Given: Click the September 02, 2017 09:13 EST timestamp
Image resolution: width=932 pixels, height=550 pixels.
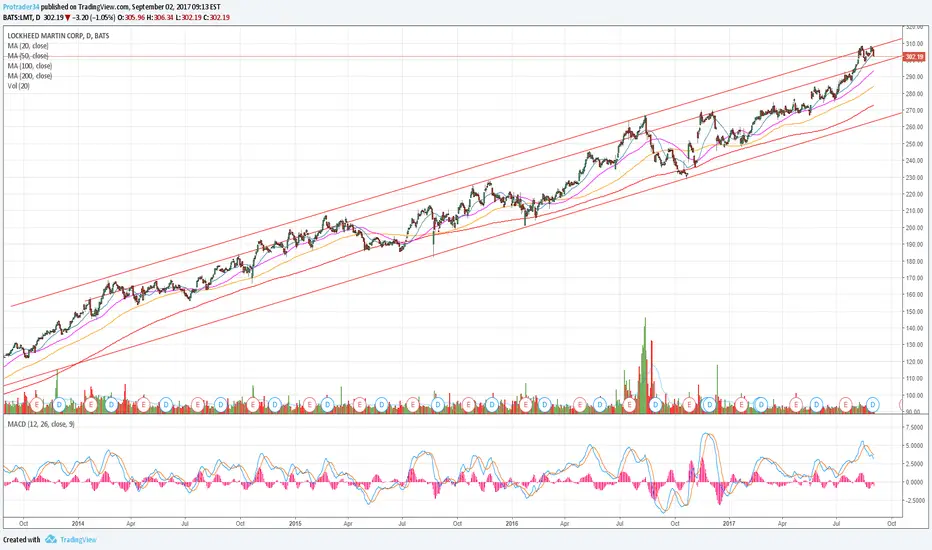Looking at the screenshot, I should [x=176, y=7].
